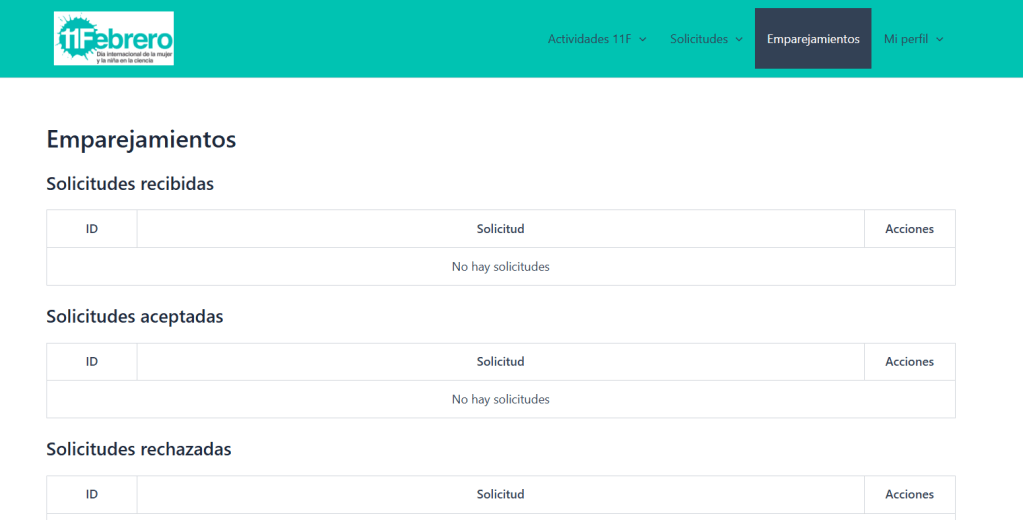Click Acciones column header in accepted requests table
Viewport: 1023px width, 520px height.
pyautogui.click(x=909, y=362)
